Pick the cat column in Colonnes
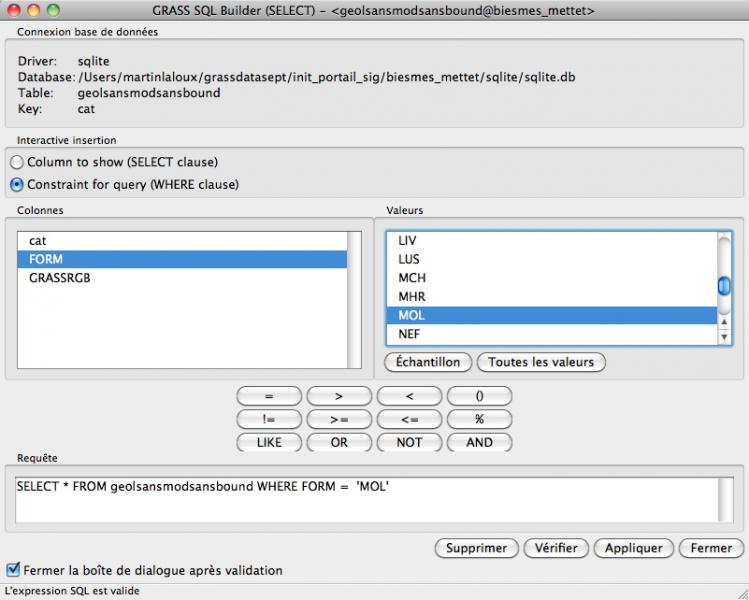This screenshot has height=600, width=749. (x=38, y=241)
